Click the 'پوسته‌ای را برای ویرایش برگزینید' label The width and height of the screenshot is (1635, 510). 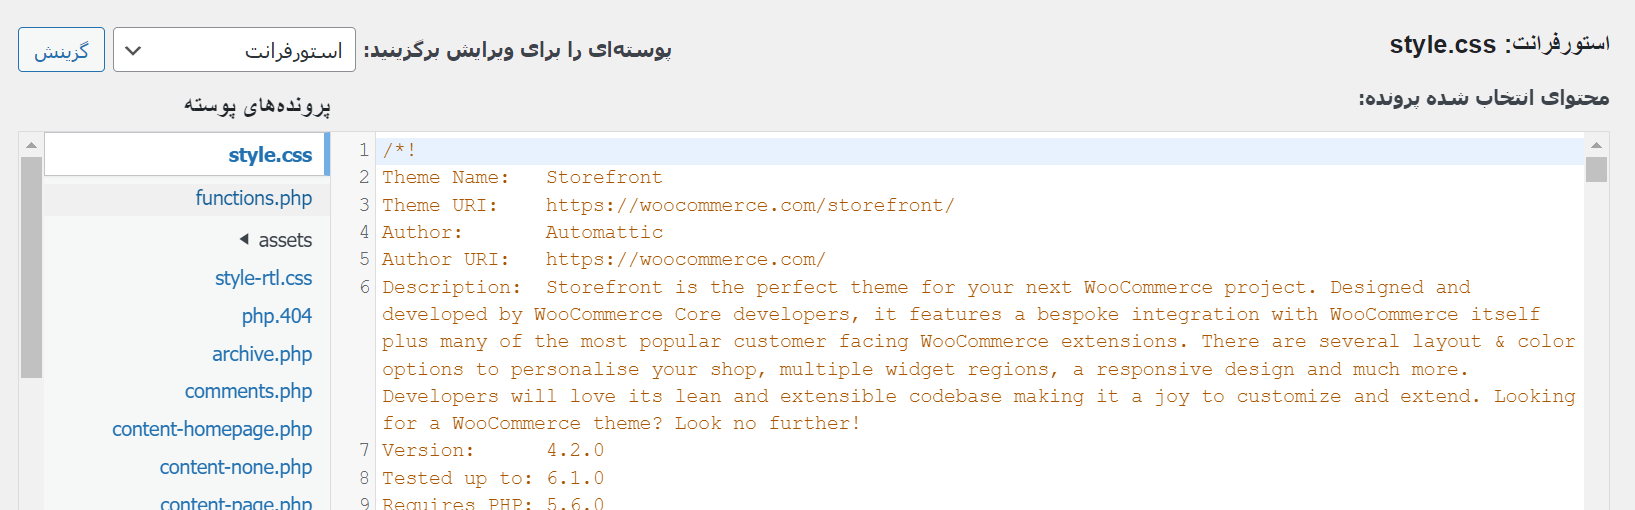517,50
